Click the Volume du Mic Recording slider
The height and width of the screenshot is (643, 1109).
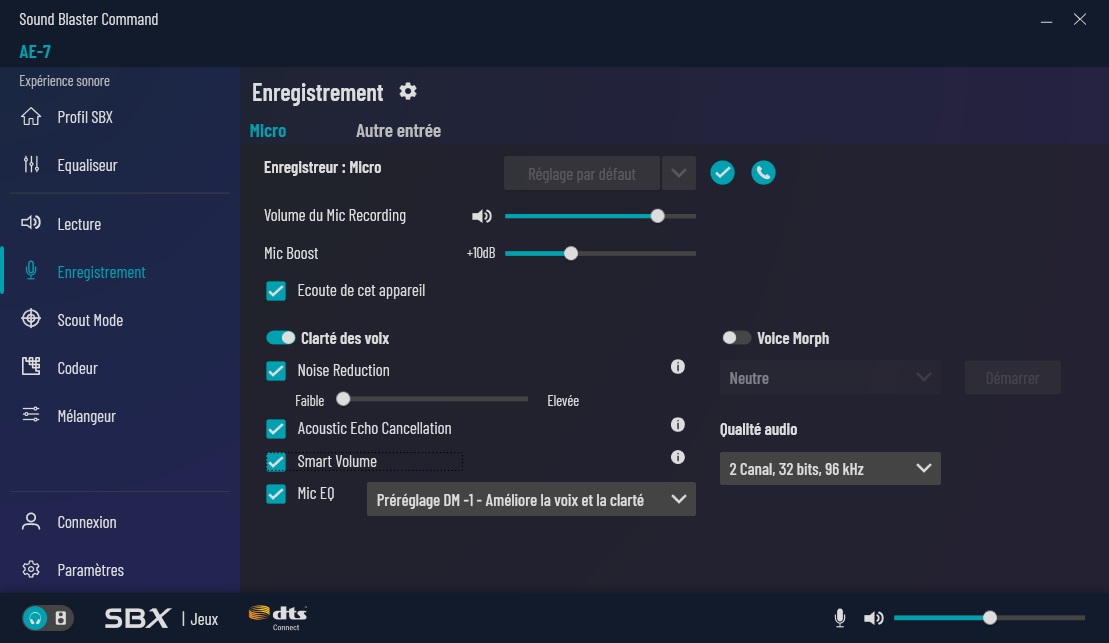coord(600,216)
